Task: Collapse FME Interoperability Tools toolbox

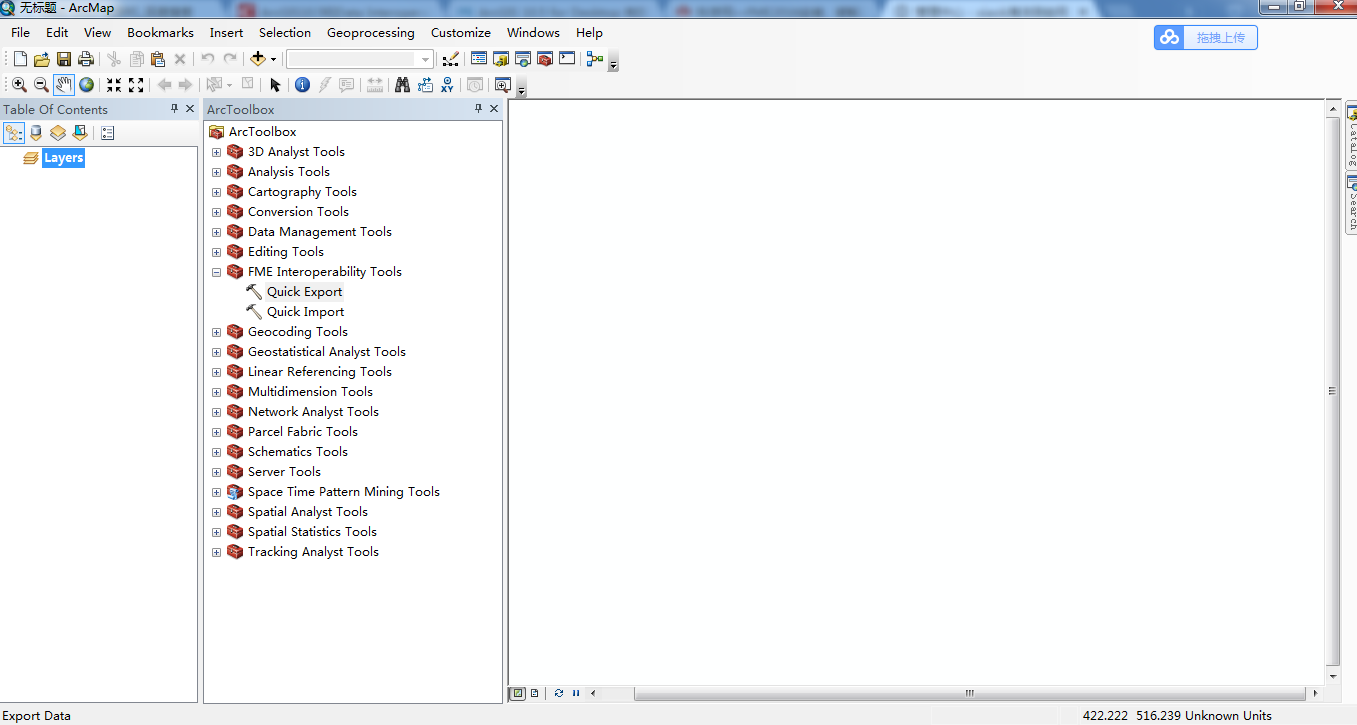Action: click(216, 272)
